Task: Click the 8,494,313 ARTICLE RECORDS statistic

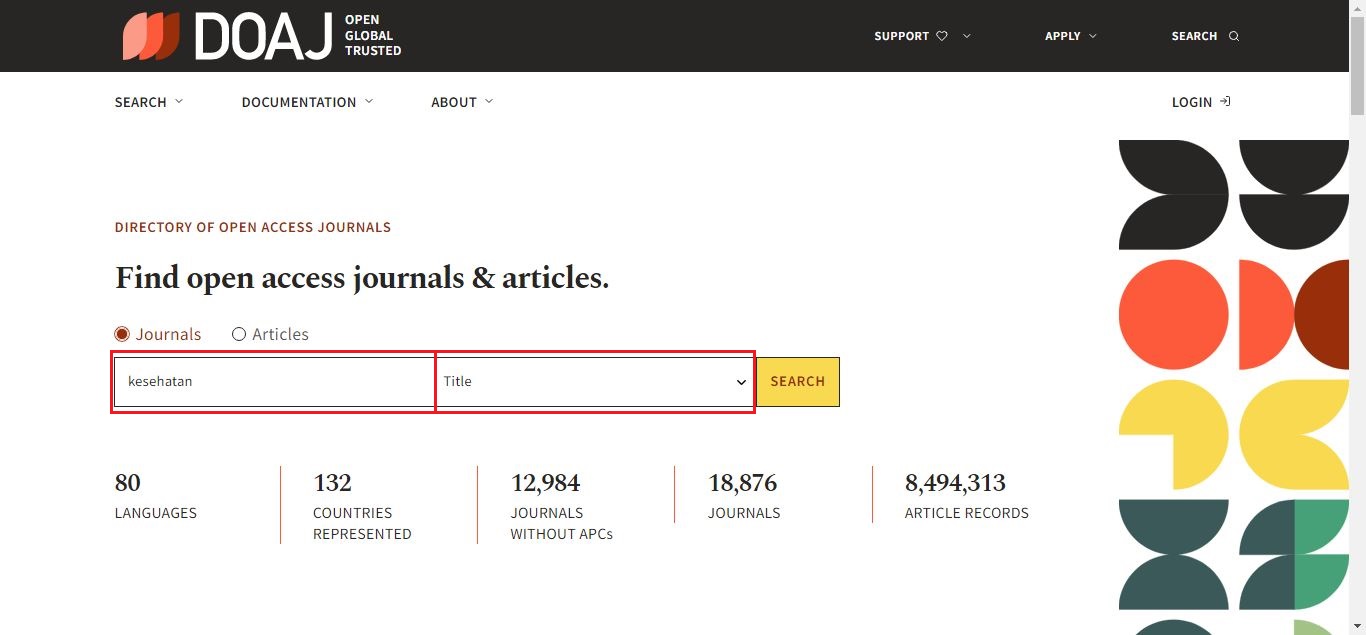Action: (966, 496)
